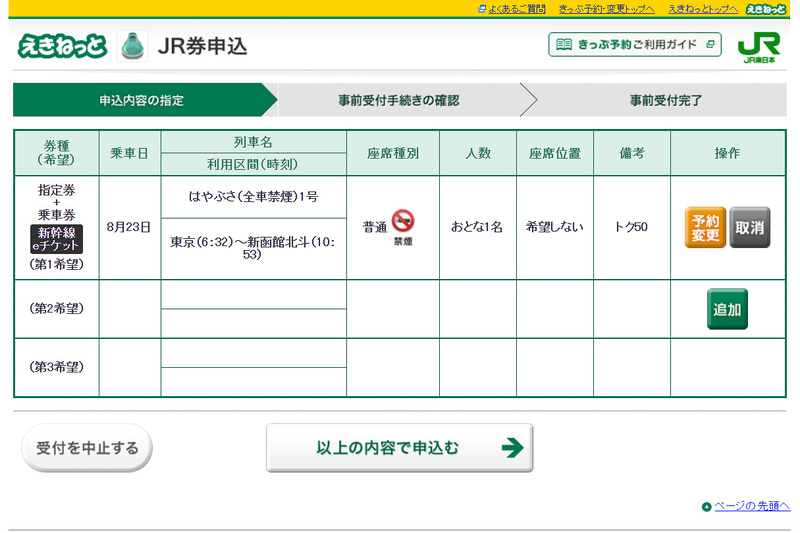
Task: Click the 東京(6:32)～新函館北斗 section text
Action: (253, 247)
